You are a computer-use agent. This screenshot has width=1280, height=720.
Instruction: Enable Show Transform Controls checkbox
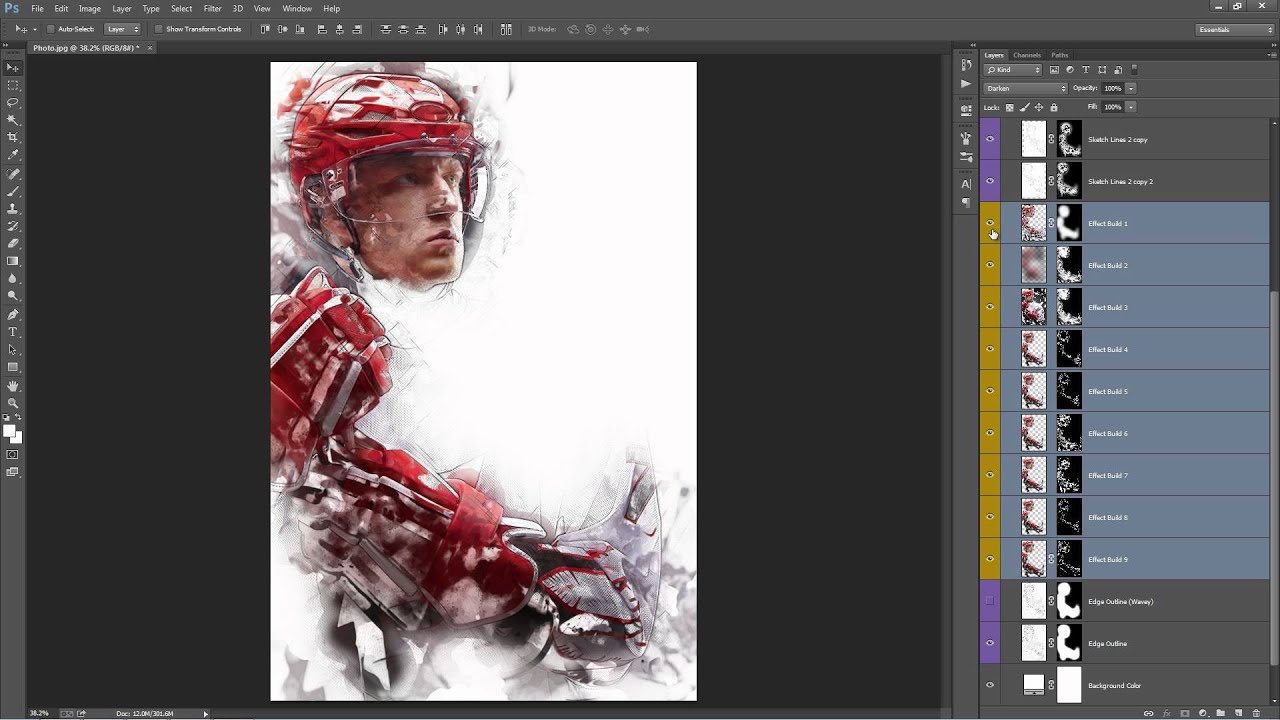coord(158,29)
